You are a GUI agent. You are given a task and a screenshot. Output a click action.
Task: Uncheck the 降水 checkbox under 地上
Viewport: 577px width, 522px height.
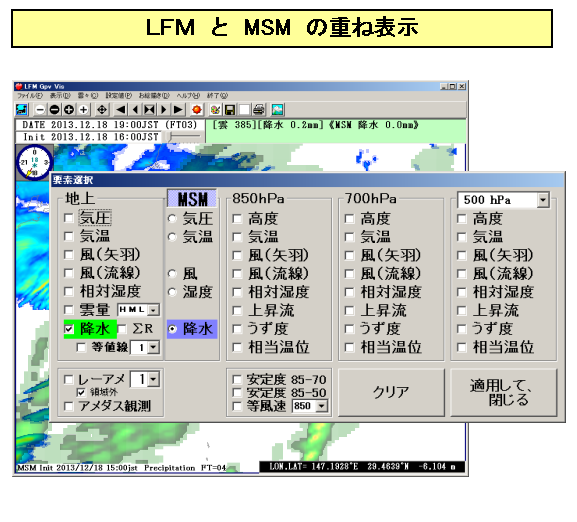pyautogui.click(x=69, y=329)
